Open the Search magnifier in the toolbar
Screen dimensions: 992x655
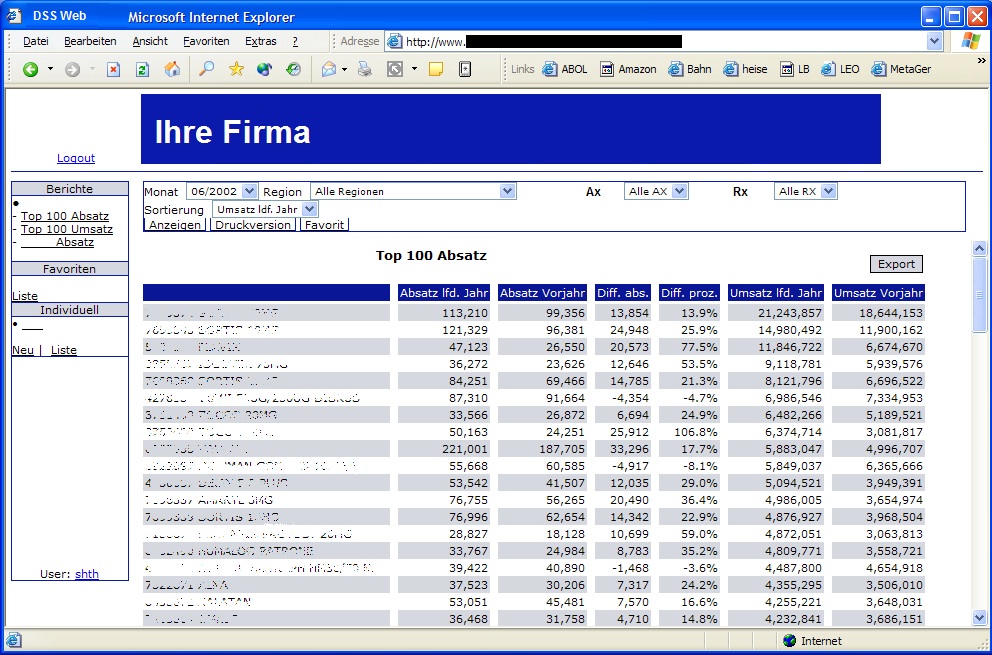(206, 69)
